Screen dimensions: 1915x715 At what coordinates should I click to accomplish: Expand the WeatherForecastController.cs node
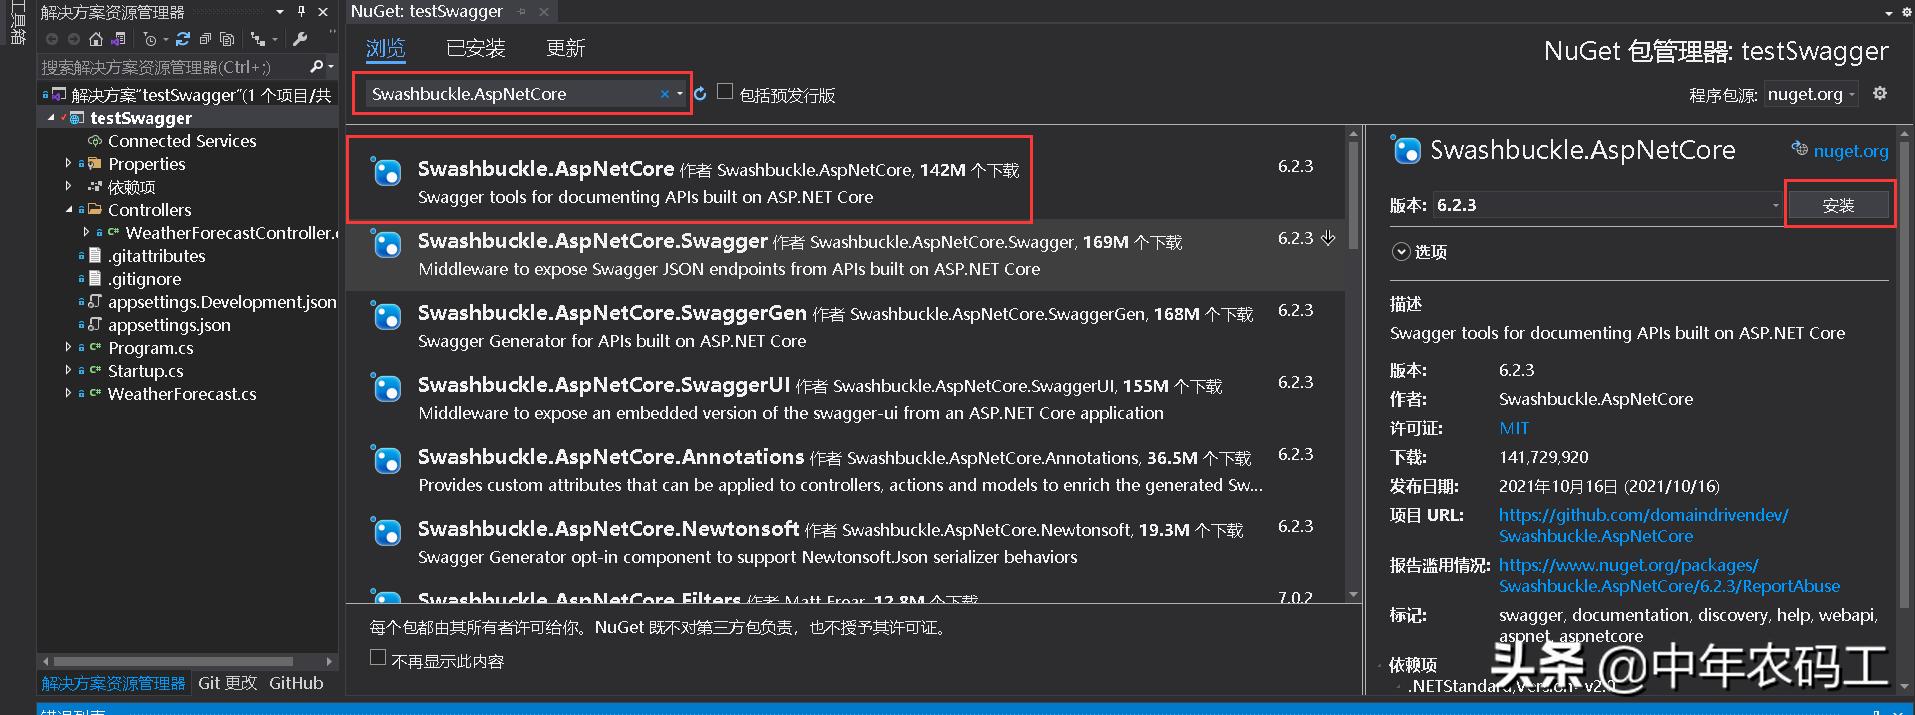pyautogui.click(x=86, y=232)
